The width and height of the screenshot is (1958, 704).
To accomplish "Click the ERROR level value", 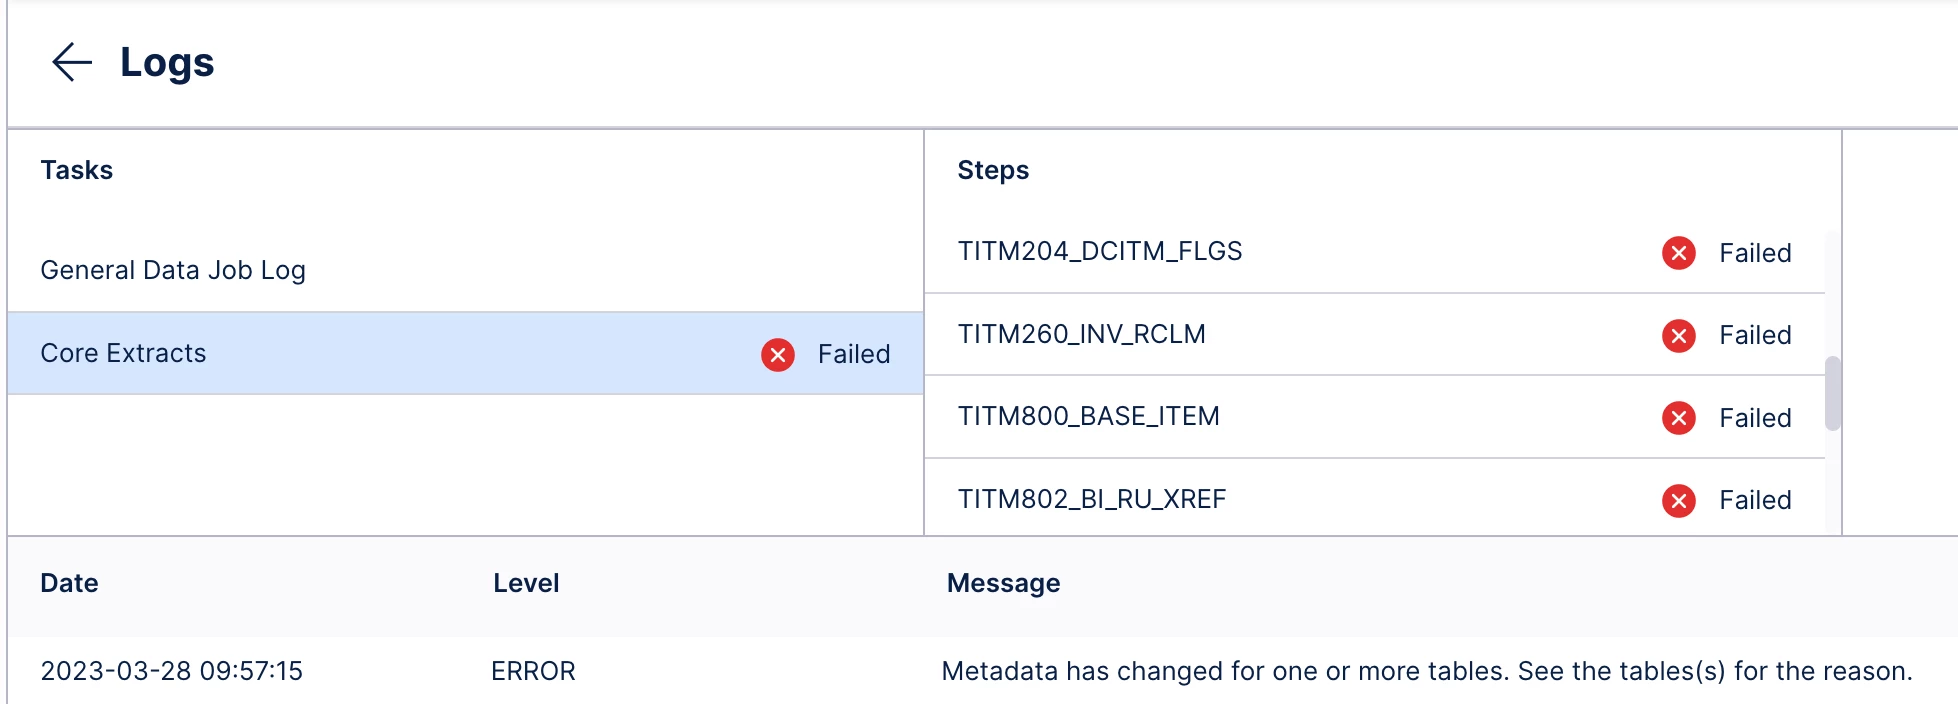I will pos(533,671).
